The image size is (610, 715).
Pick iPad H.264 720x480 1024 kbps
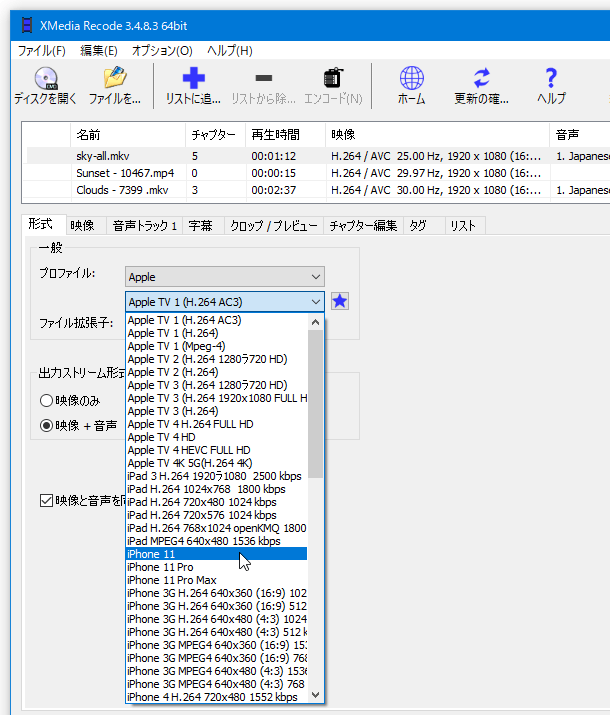pyautogui.click(x=217, y=502)
